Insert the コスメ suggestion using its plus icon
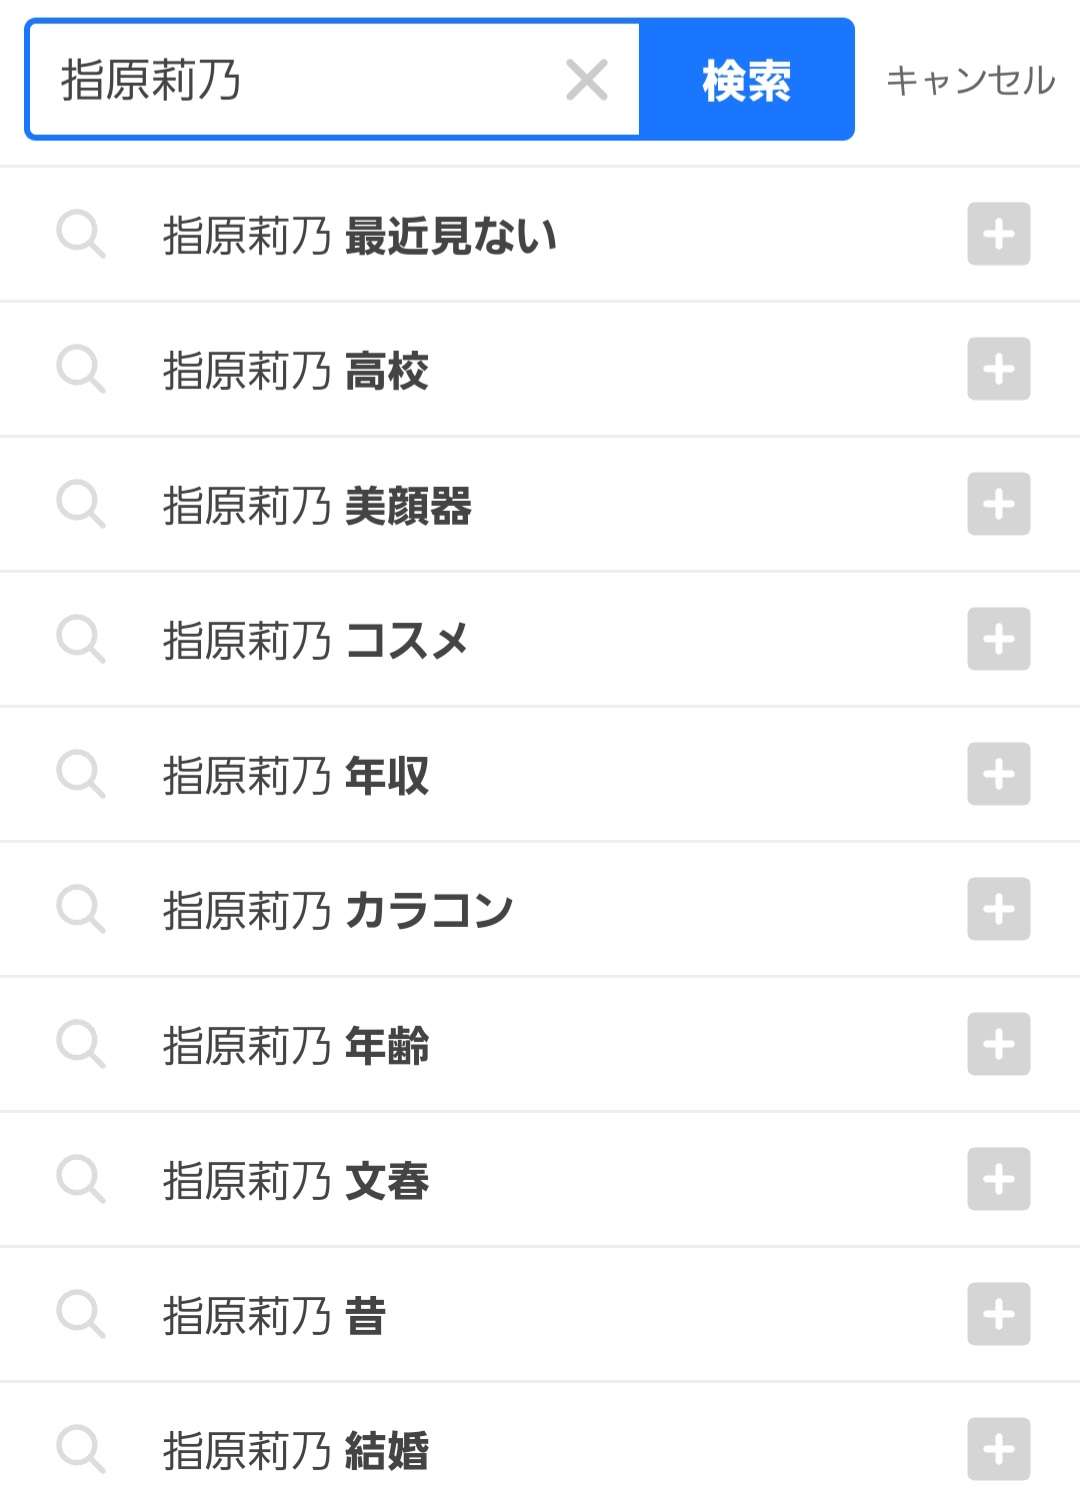This screenshot has height=1498, width=1080. (998, 639)
